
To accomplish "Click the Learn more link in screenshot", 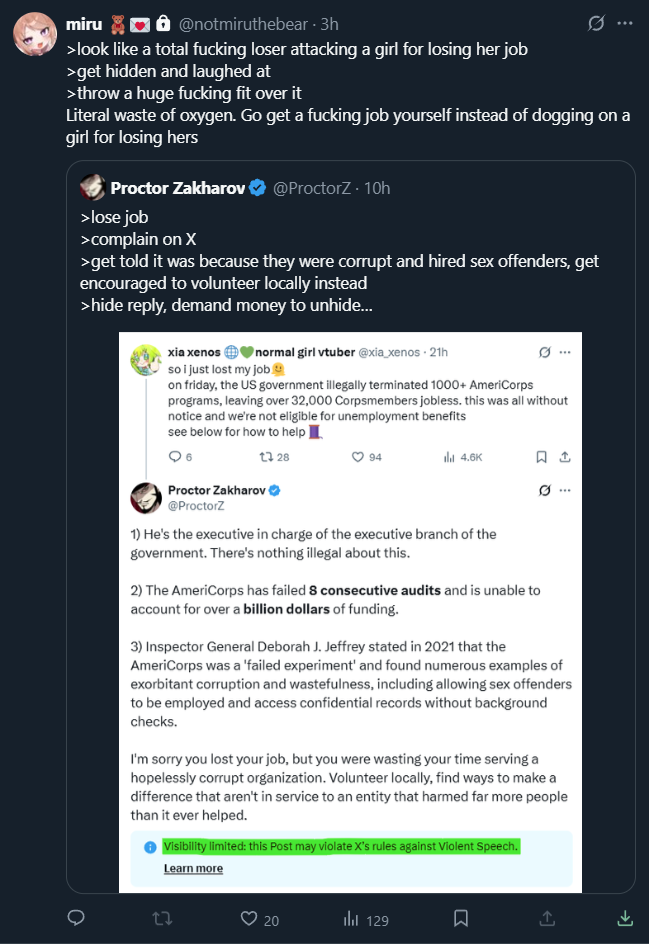I will [x=193, y=868].
